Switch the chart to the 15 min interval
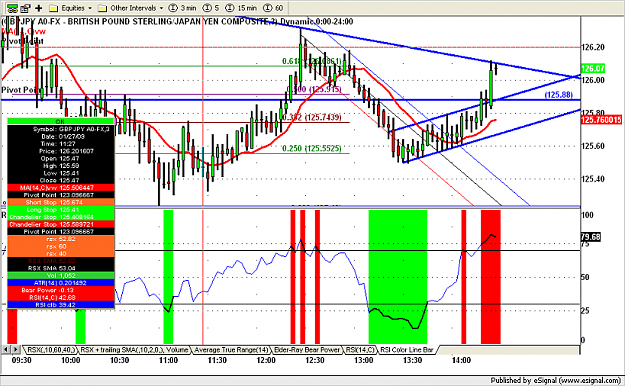Image resolution: width=625 pixels, height=386 pixels. (241, 8)
